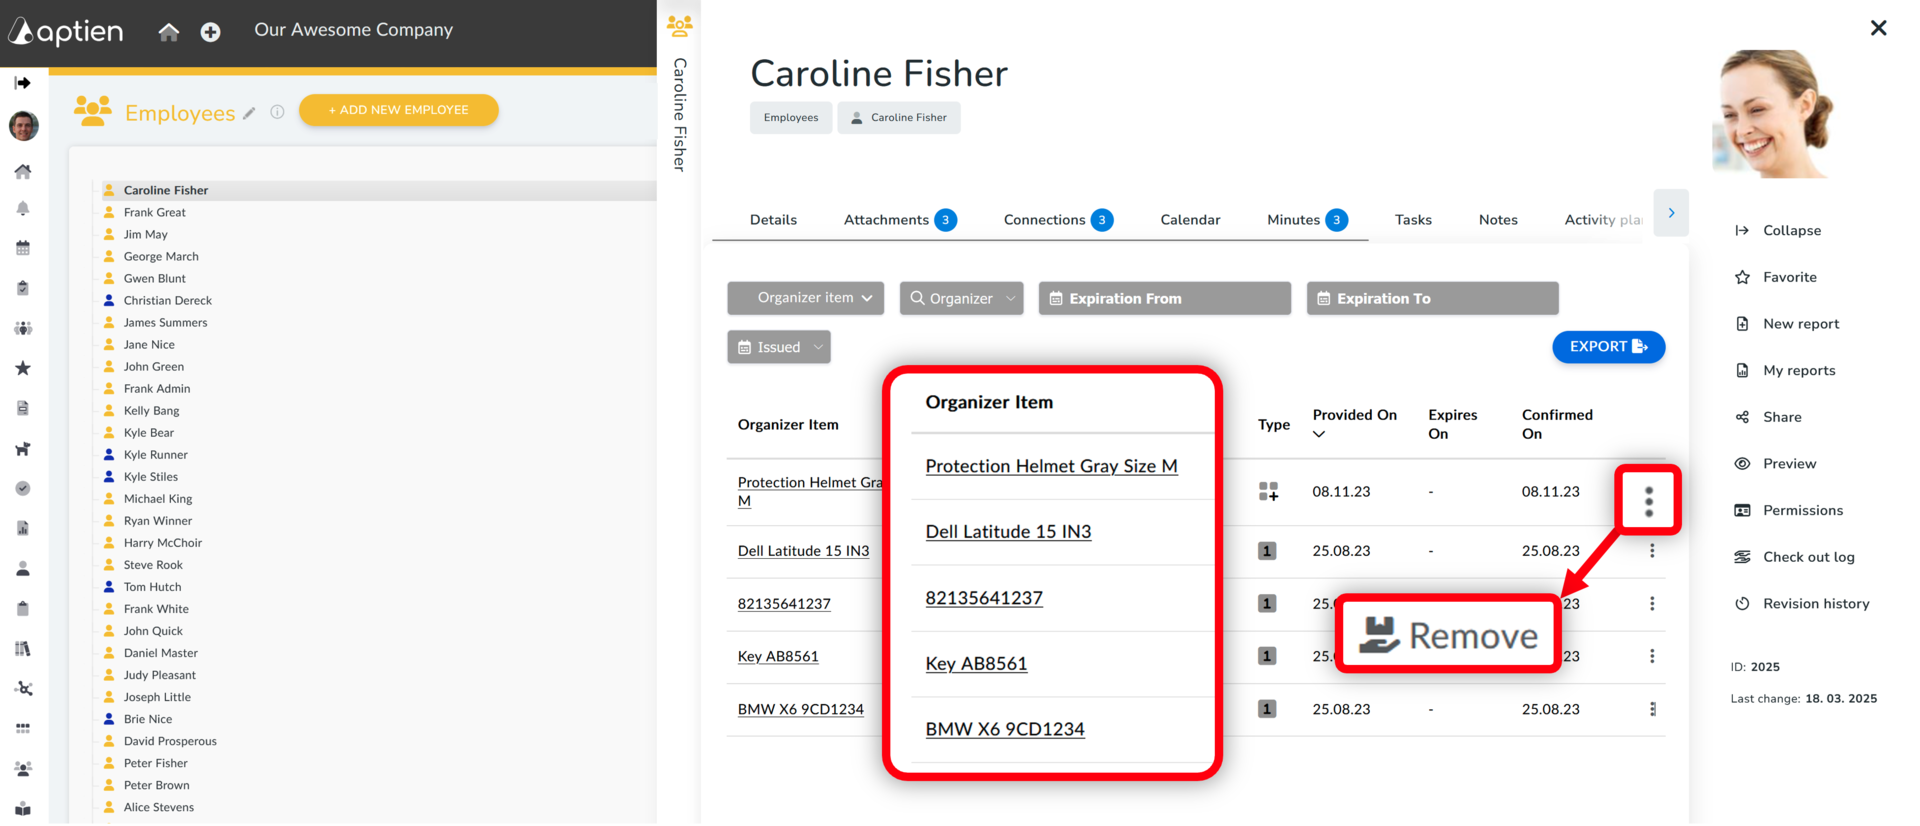Switch to the Attachments tab
1920x826 pixels.
[x=900, y=220]
